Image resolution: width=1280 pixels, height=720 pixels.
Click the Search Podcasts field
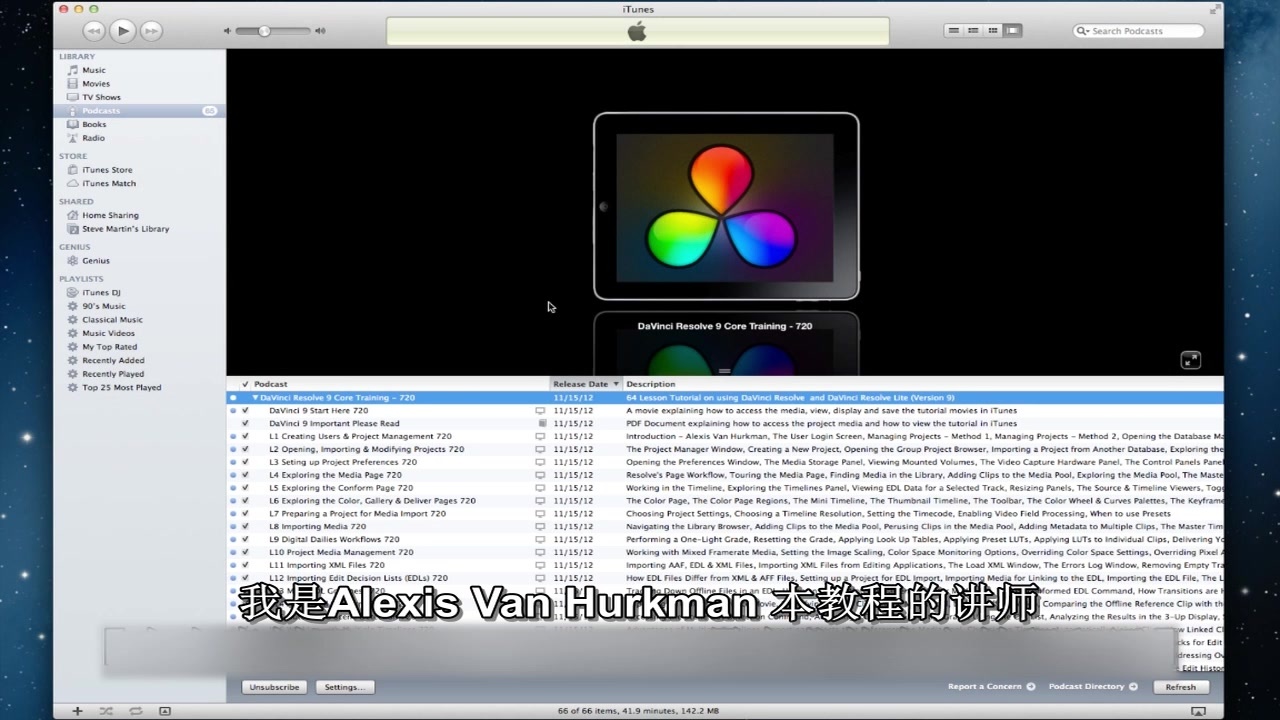click(x=1138, y=31)
